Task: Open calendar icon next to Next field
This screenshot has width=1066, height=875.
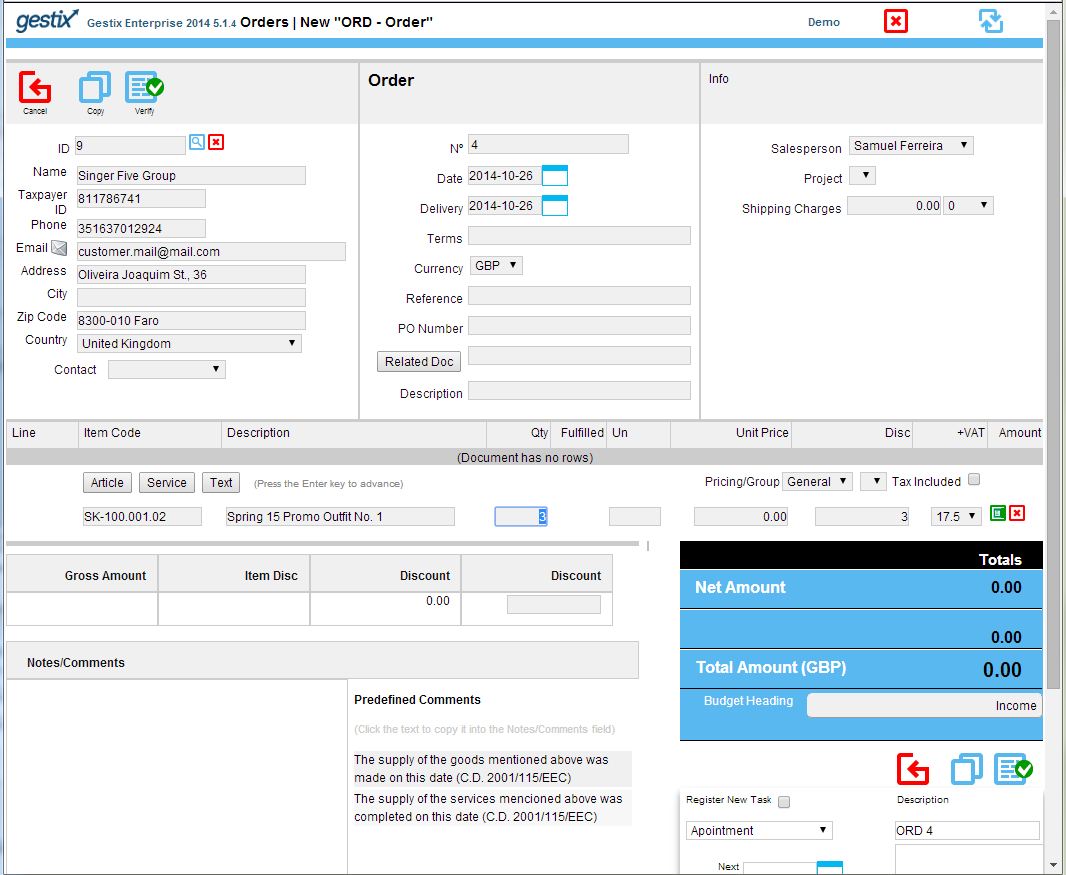Action: (829, 868)
